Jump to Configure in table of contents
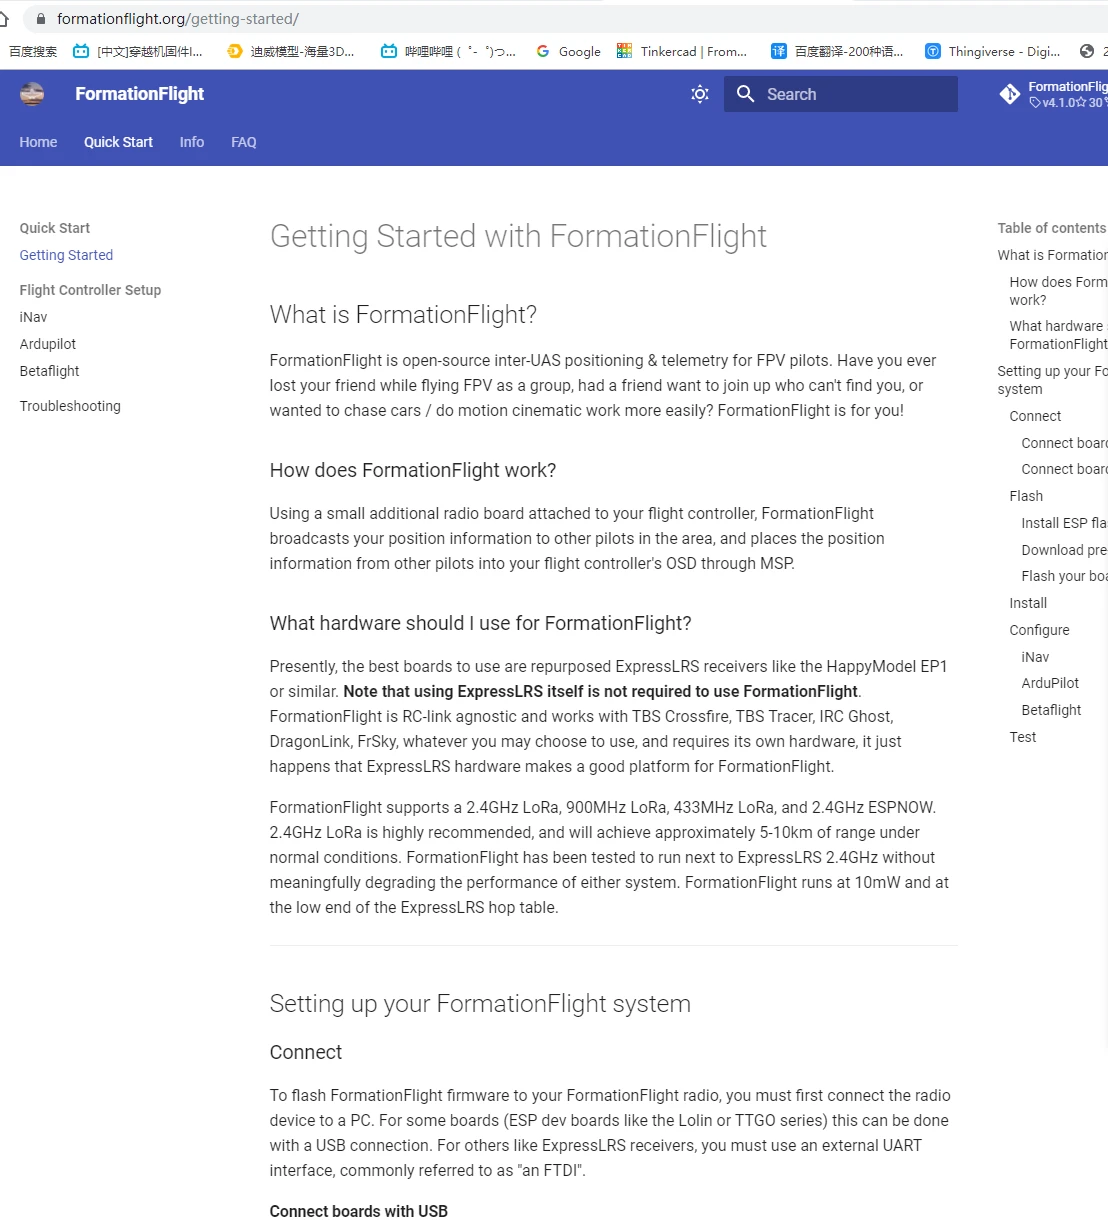 1039,630
